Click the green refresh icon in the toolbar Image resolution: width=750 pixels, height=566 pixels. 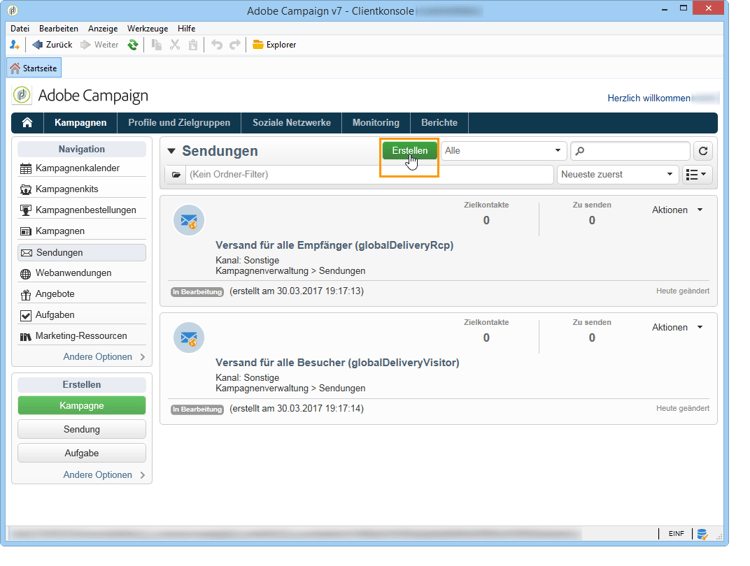point(132,44)
